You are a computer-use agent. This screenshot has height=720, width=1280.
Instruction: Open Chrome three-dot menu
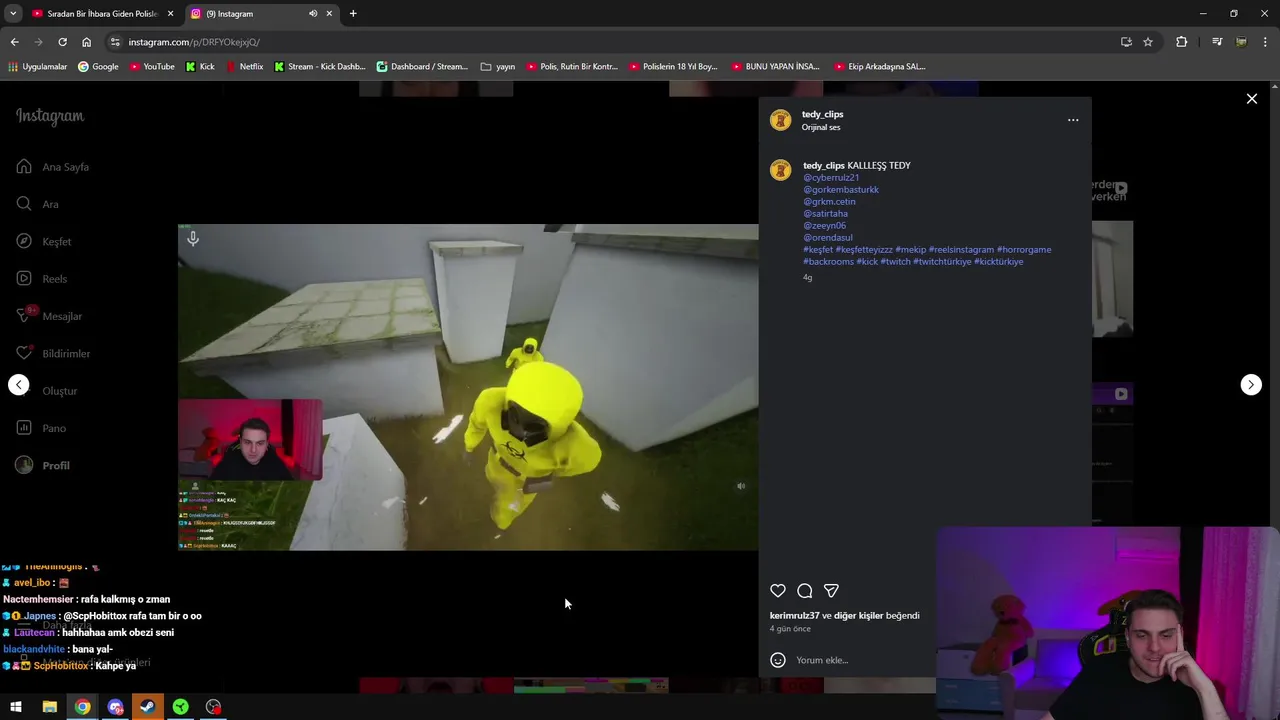pos(1266,42)
